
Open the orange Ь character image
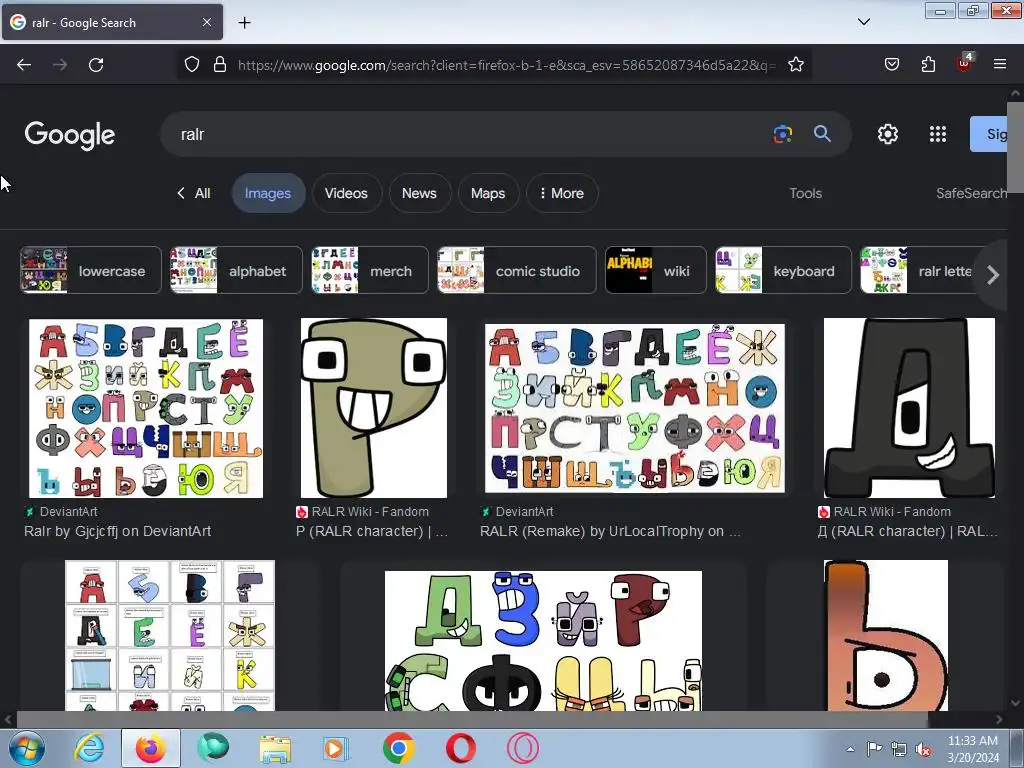click(x=886, y=635)
